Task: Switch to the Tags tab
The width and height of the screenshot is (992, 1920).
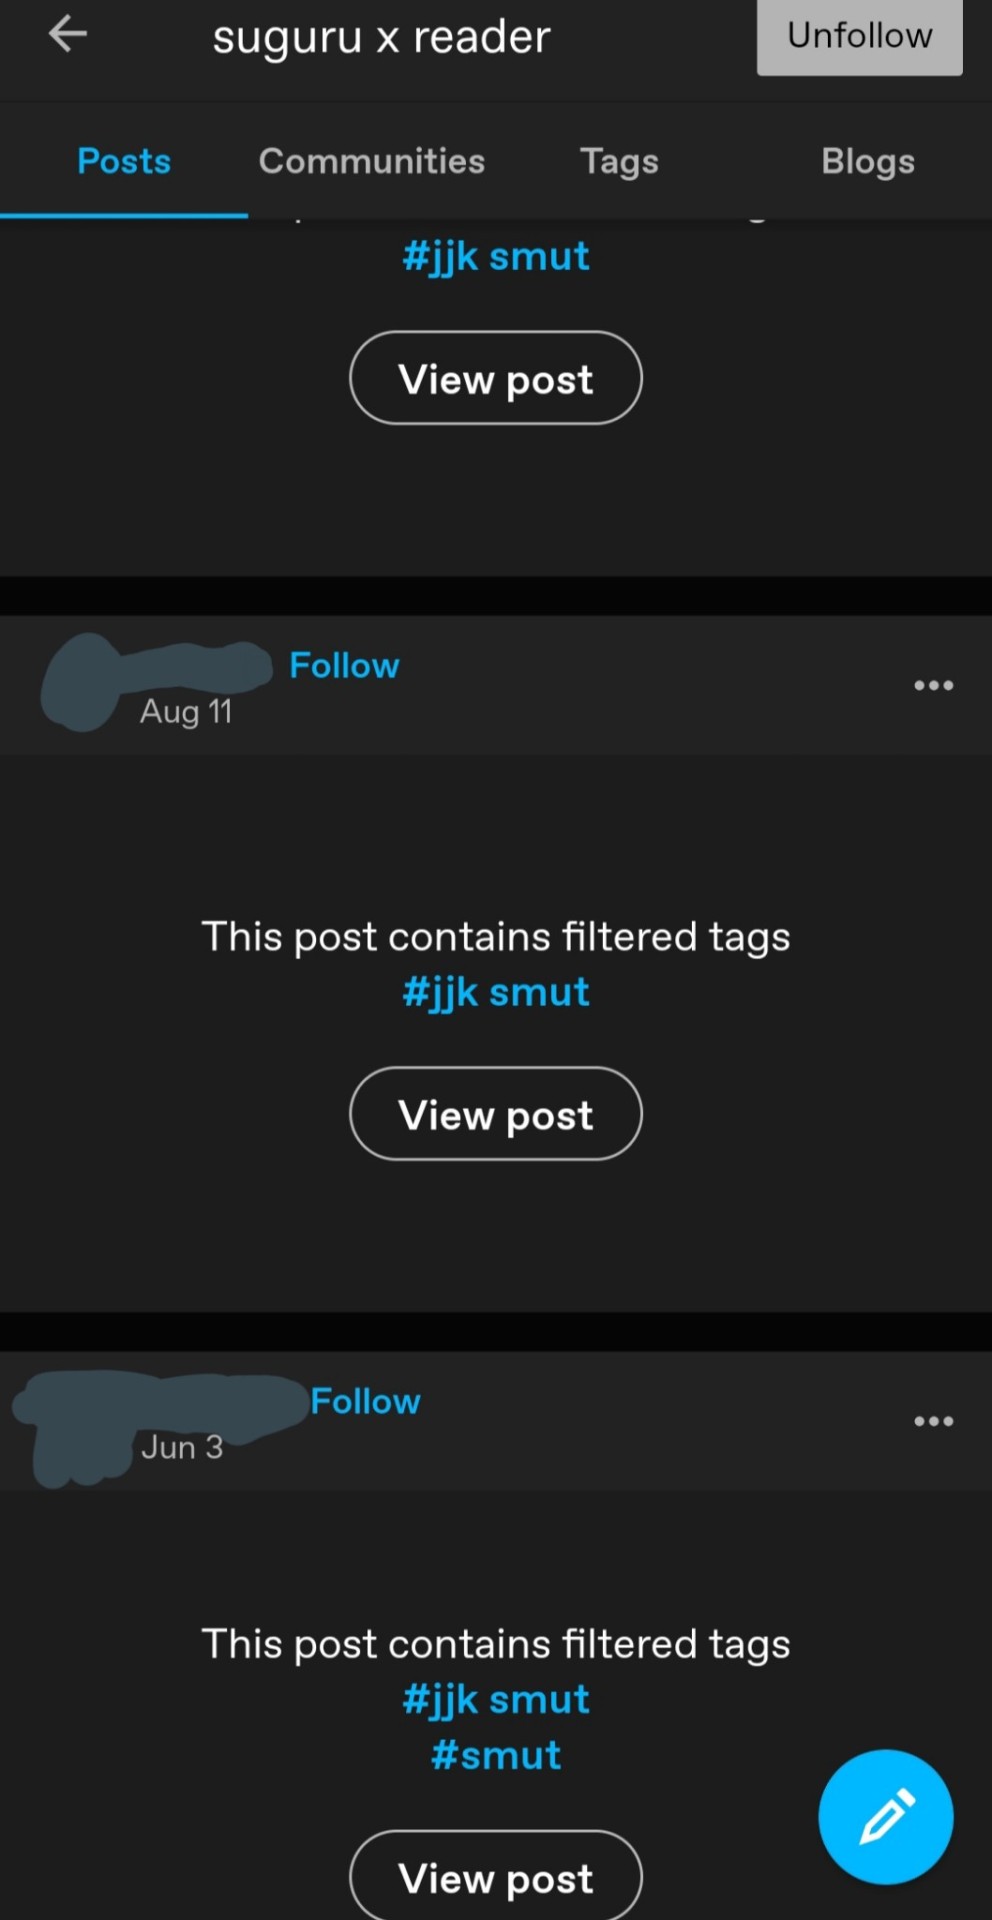Action: (620, 161)
